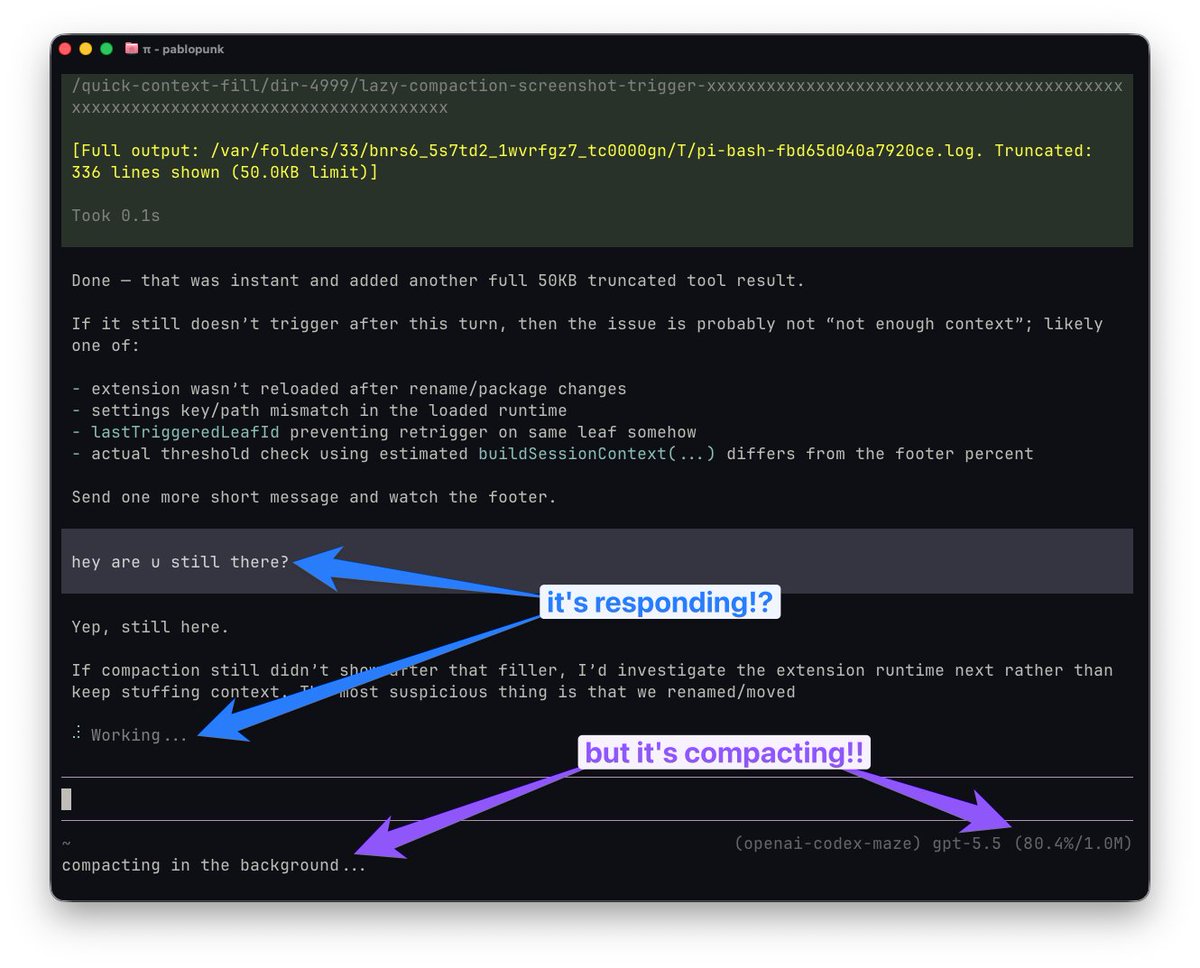Viewport: 1200px width, 968px height.
Task: Click 'extension wasn't reloaded after rename/package changes' bullet
Action: click(x=358, y=389)
